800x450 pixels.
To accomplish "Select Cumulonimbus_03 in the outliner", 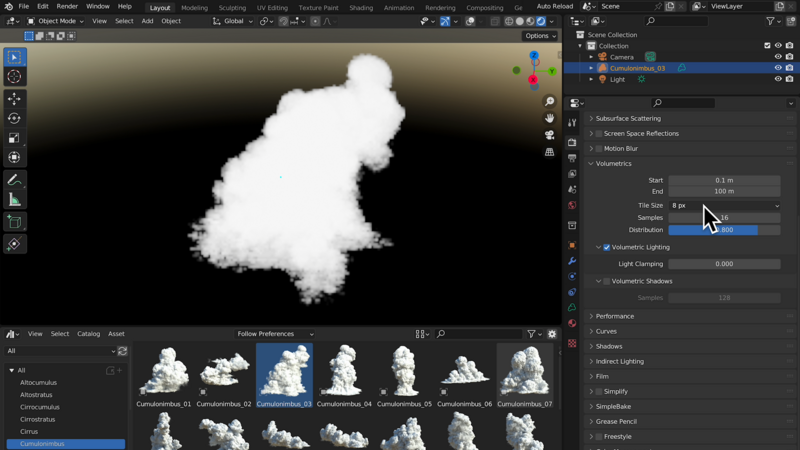I will (637, 68).
